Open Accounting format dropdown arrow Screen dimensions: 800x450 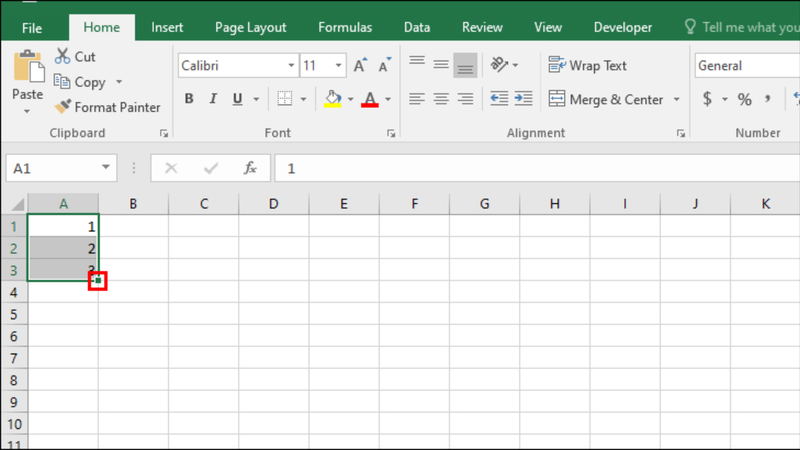pyautogui.click(x=724, y=99)
